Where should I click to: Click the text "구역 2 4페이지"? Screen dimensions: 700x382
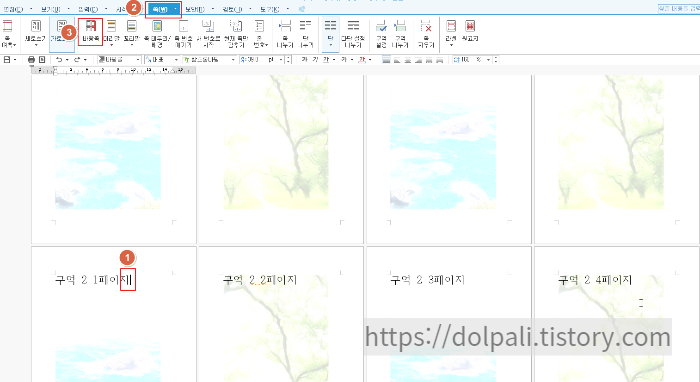(595, 280)
